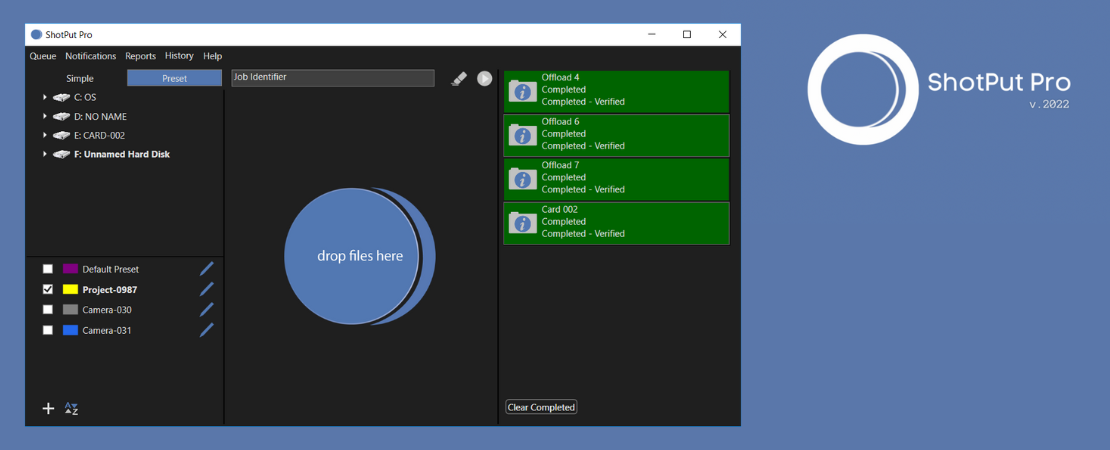This screenshot has height=450, width=1110.
Task: Enable the Default Preset checkbox
Action: click(48, 269)
